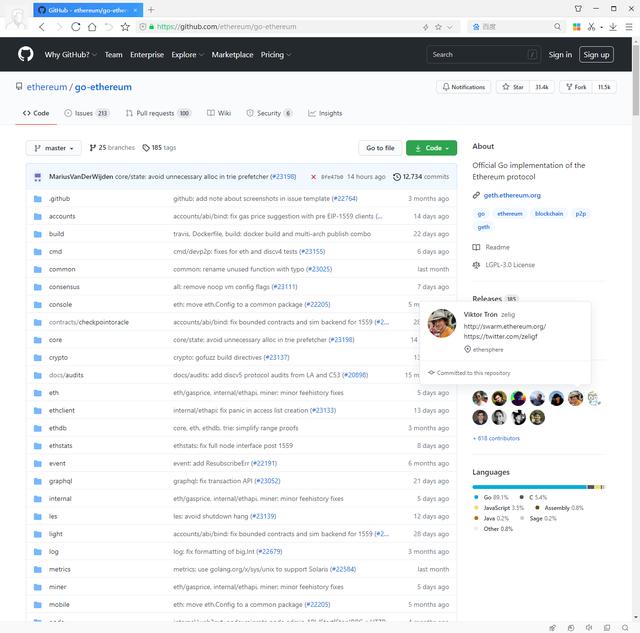Click the blue Go language dot
This screenshot has width=640, height=633.
[476, 497]
